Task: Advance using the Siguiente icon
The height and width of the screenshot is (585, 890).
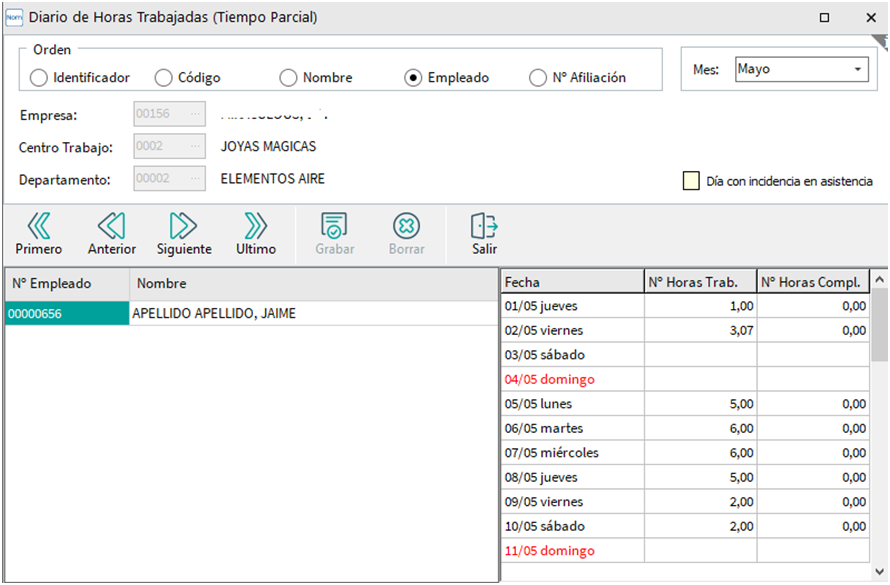Action: pos(184,225)
